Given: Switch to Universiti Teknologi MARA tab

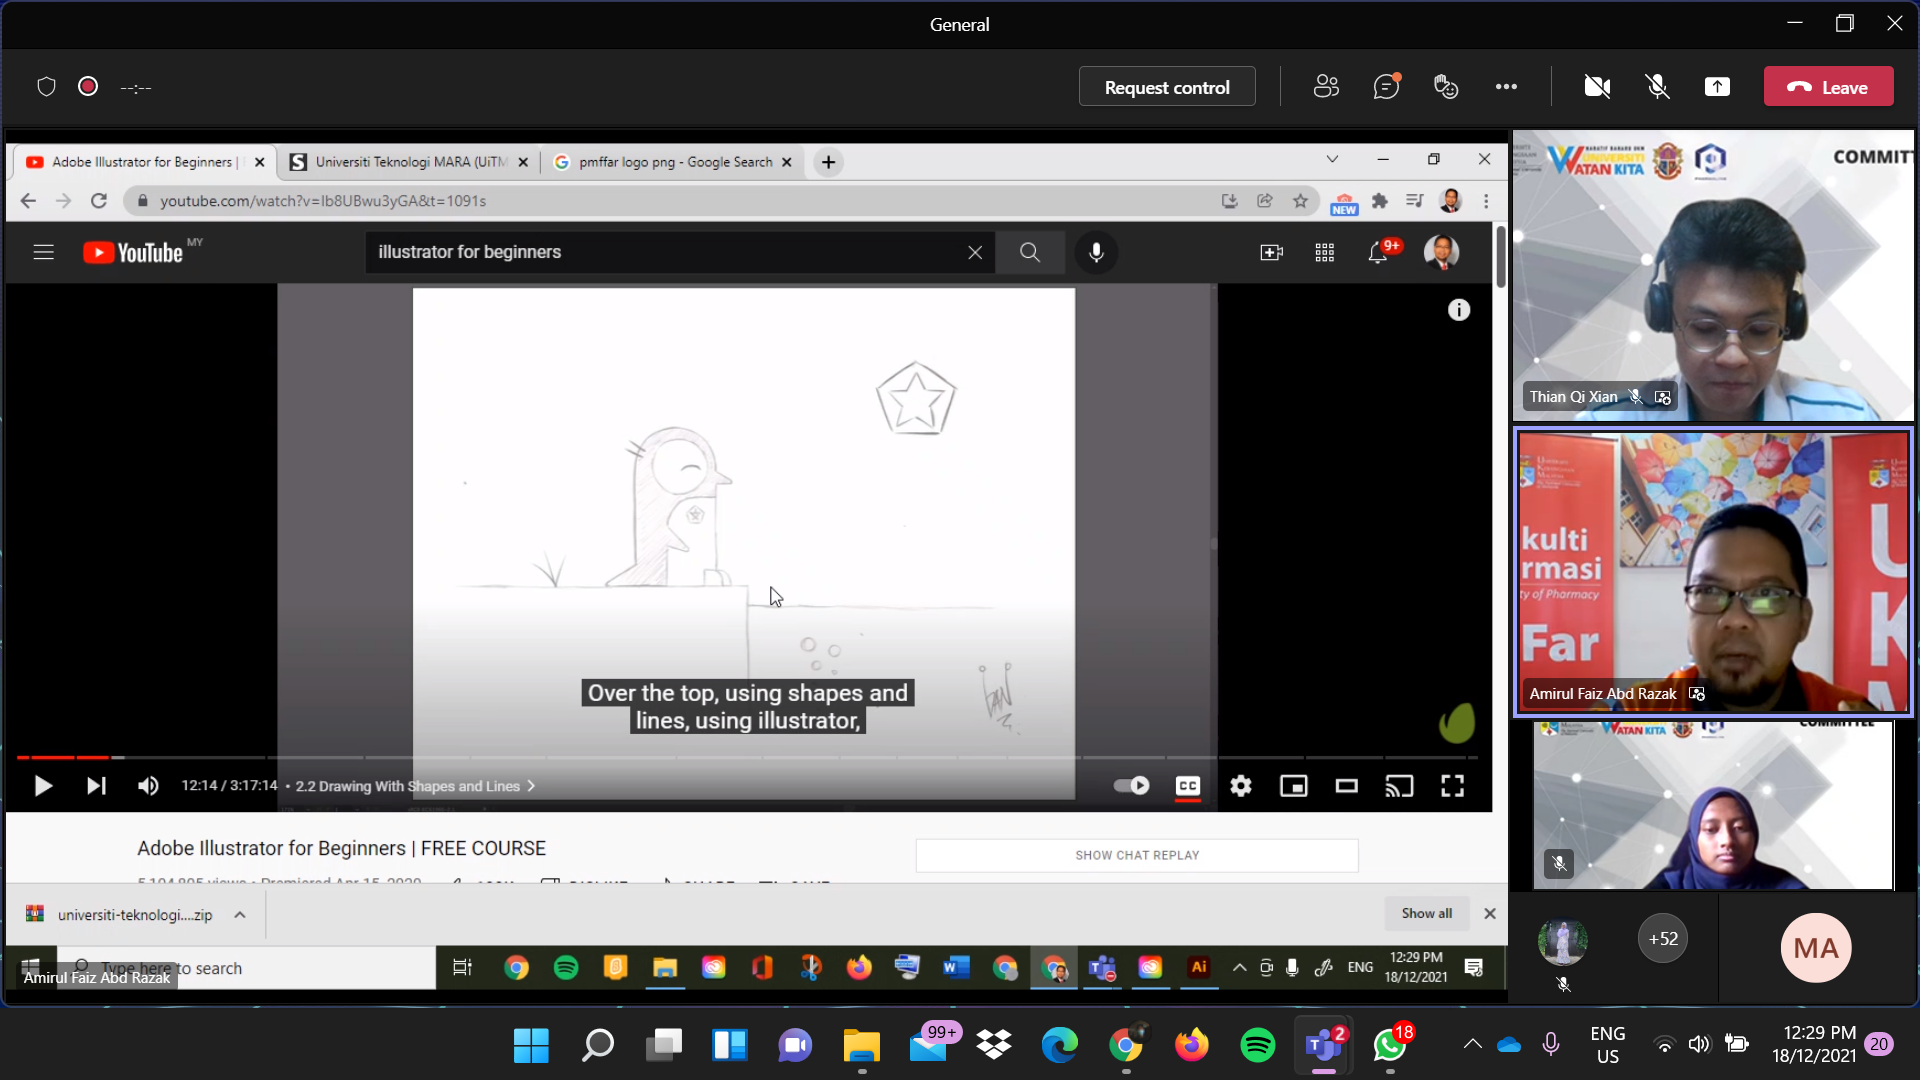Looking at the screenshot, I should (410, 162).
